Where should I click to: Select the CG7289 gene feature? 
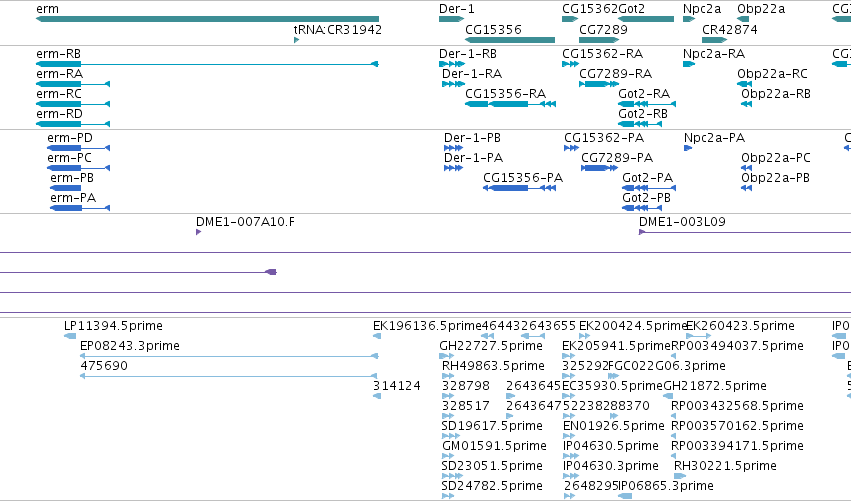[x=599, y=40]
